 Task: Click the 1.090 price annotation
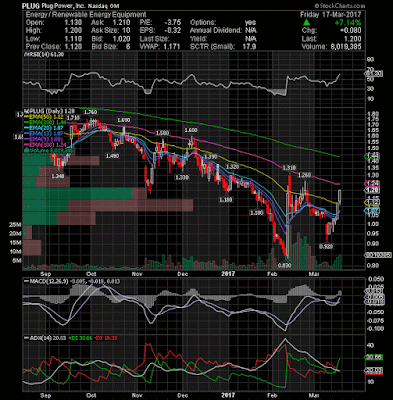(x=257, y=212)
